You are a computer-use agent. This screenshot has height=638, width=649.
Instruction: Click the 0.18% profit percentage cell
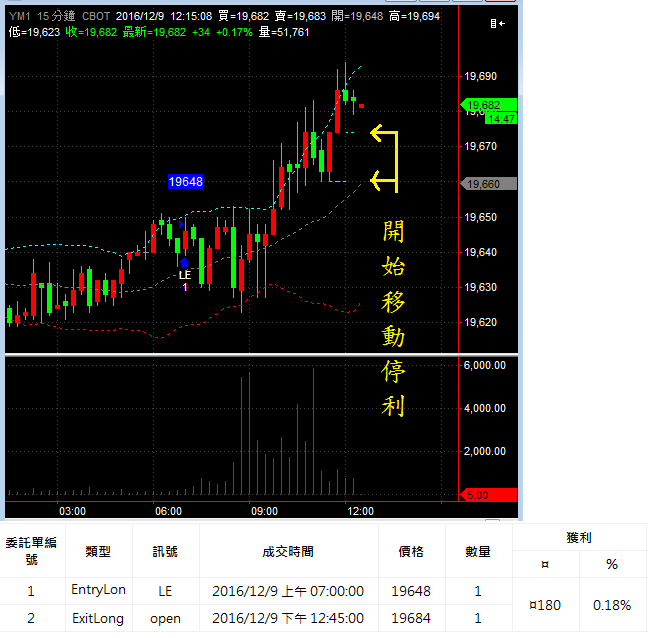tap(612, 605)
